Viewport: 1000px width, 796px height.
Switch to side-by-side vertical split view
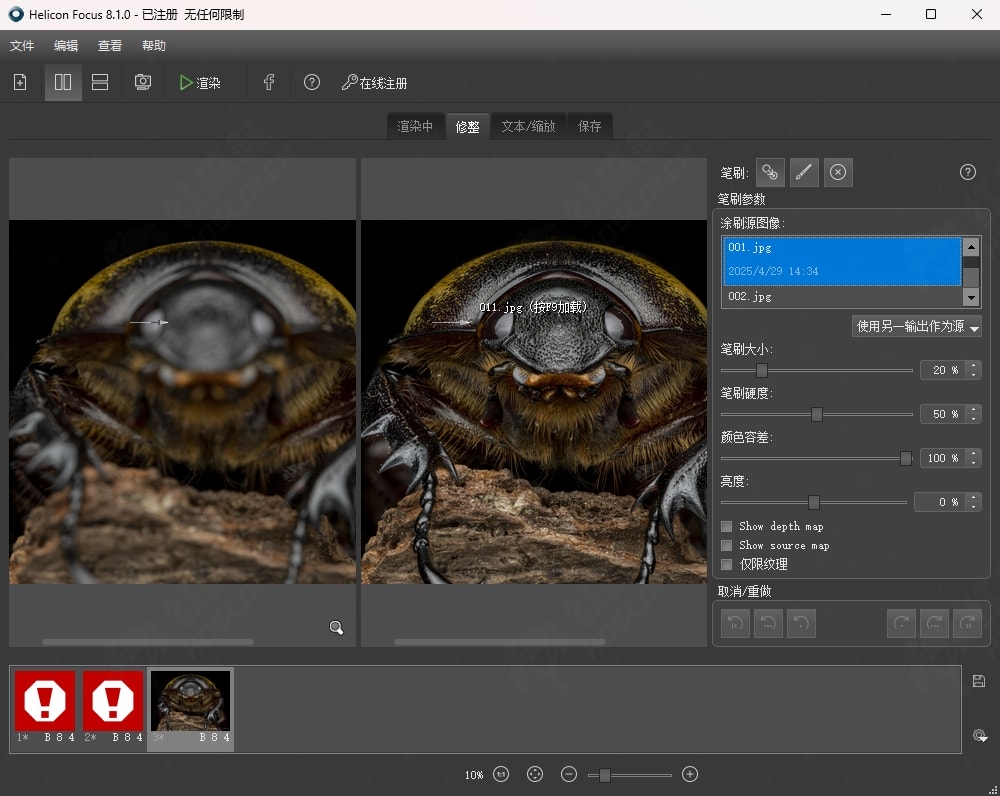(x=63, y=83)
